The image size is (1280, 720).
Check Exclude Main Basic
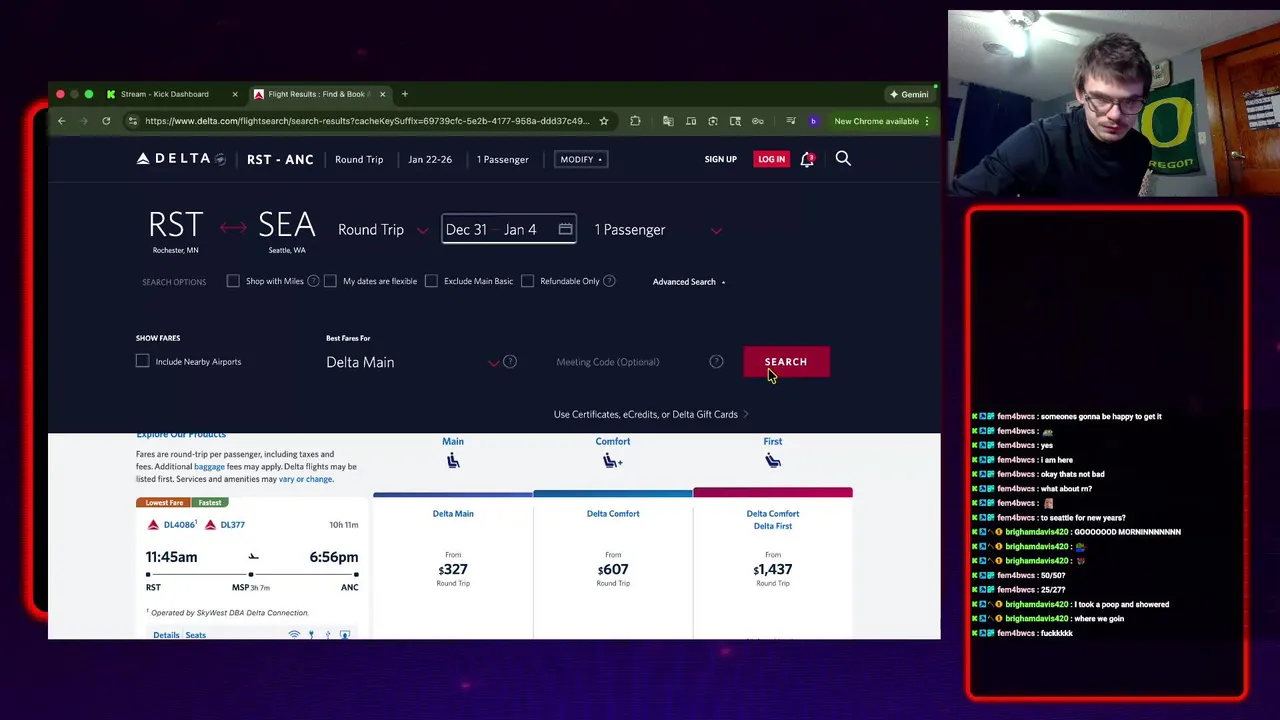(431, 281)
